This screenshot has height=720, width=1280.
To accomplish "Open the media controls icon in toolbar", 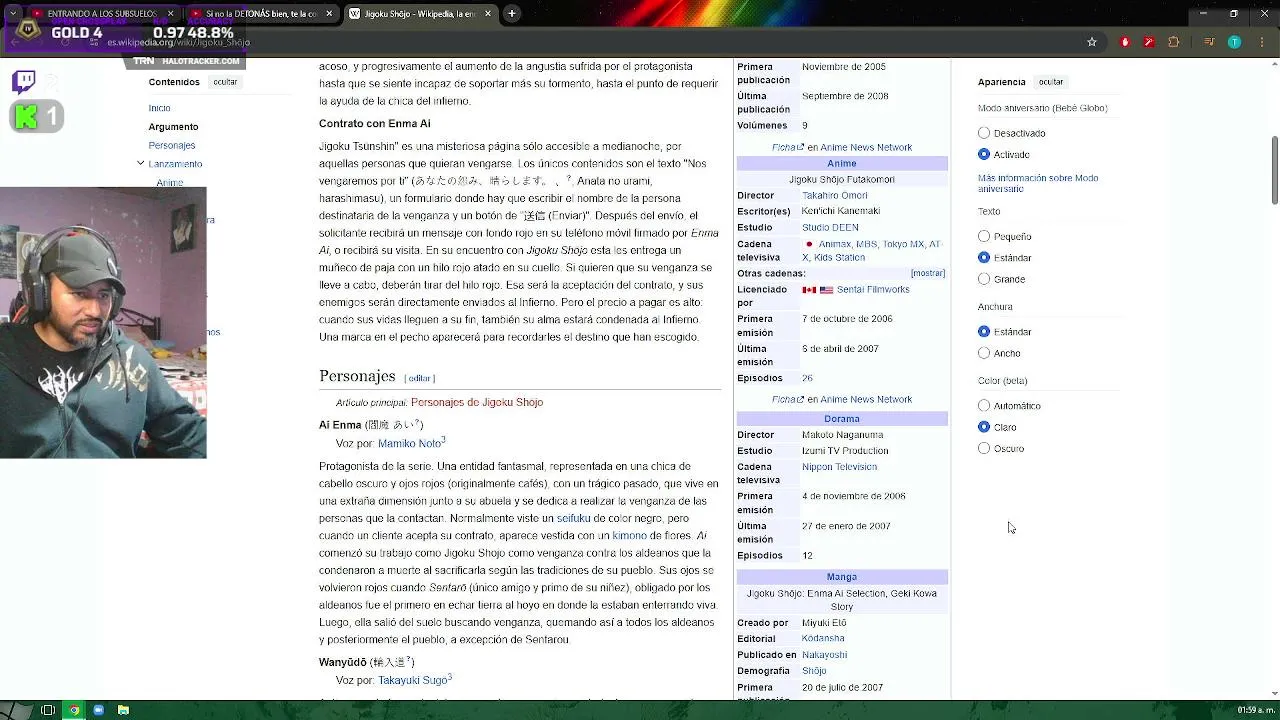I will (1209, 42).
